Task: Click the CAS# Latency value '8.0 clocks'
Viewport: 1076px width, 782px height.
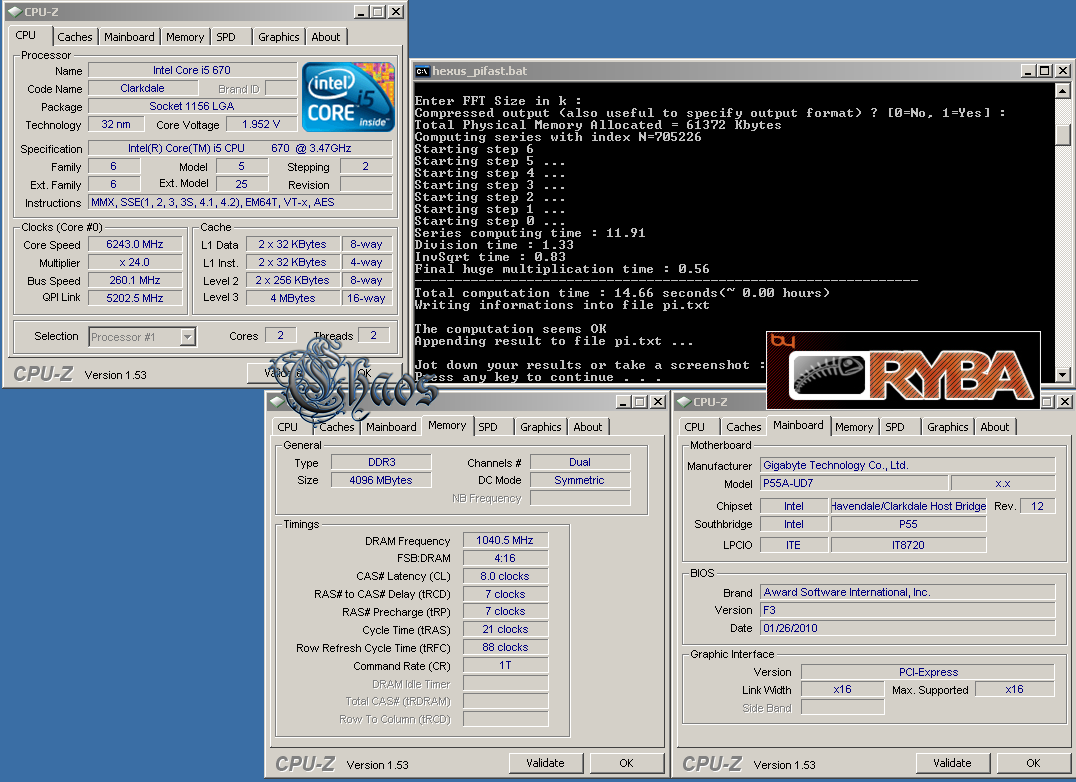Action: pos(505,576)
